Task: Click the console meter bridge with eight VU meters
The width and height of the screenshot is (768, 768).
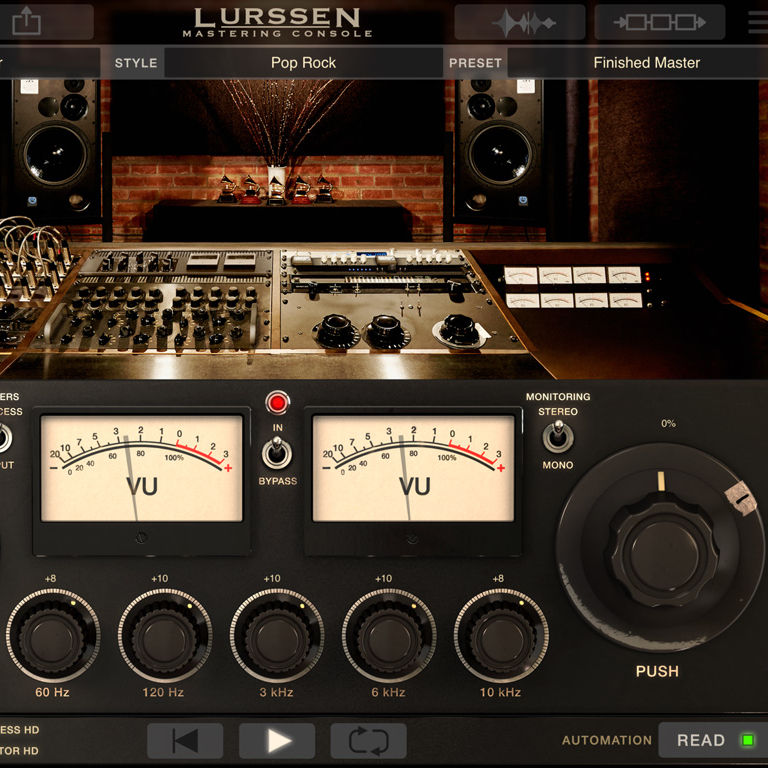Action: 573,288
